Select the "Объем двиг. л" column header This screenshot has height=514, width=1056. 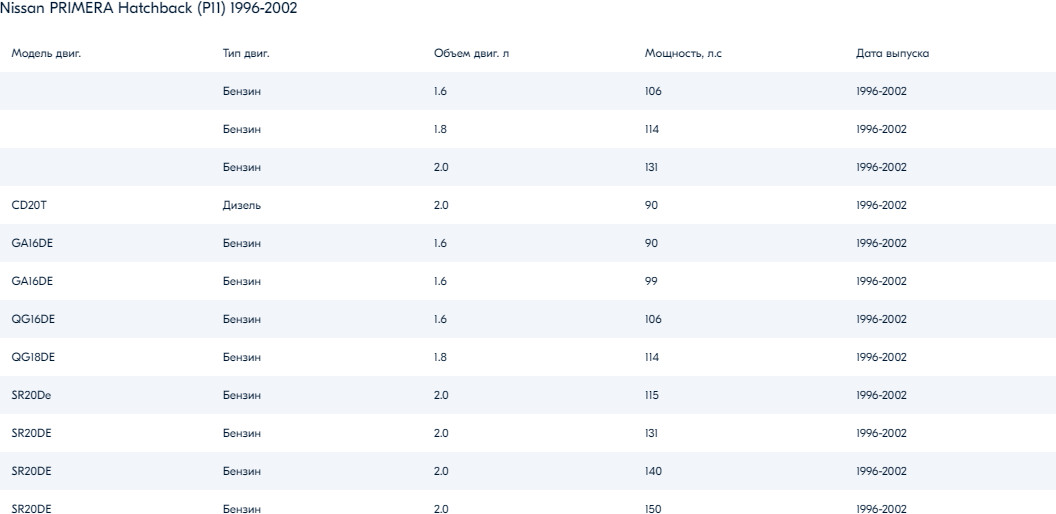pyautogui.click(x=471, y=53)
